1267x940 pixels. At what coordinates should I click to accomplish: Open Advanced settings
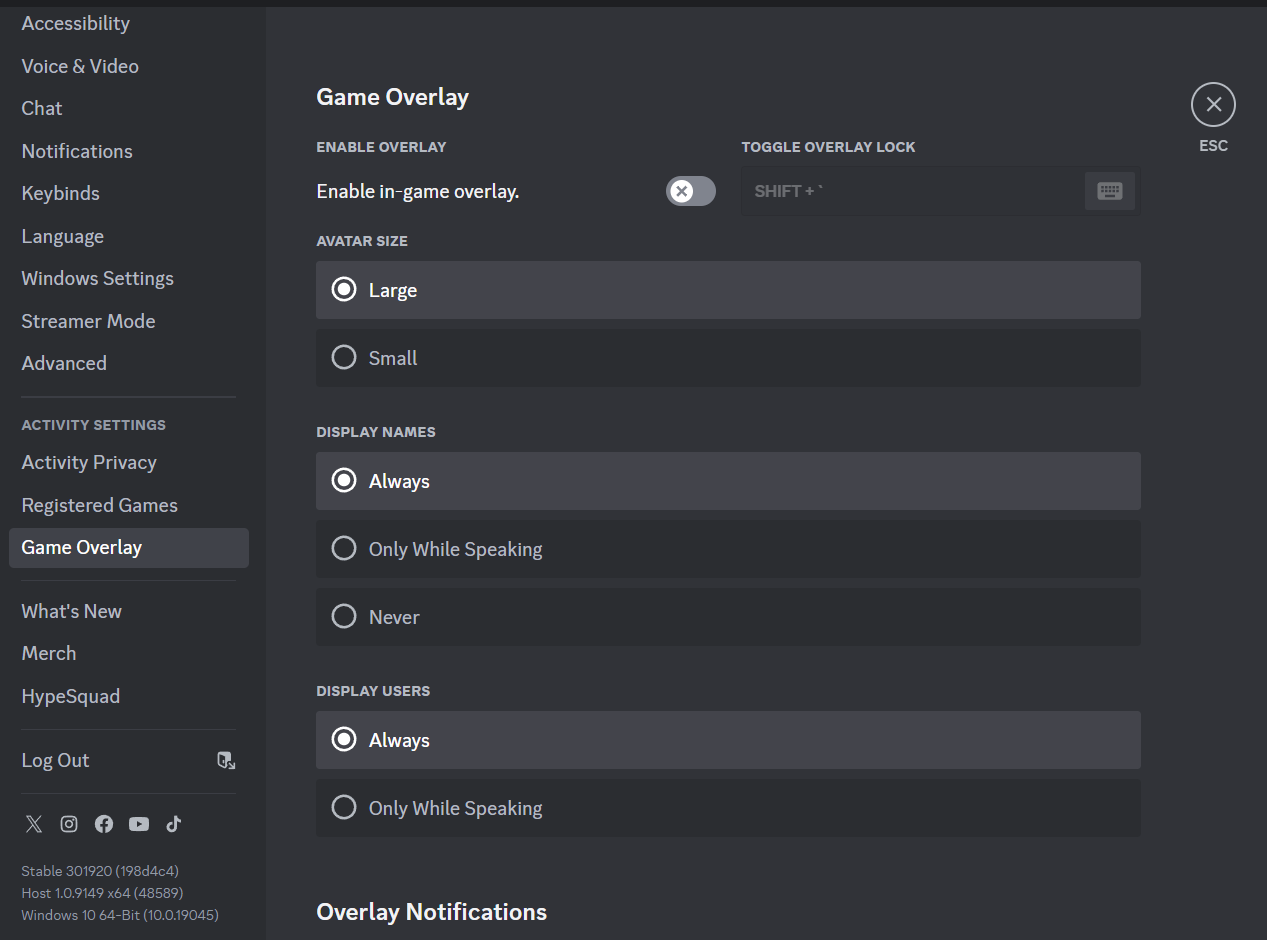[129, 363]
